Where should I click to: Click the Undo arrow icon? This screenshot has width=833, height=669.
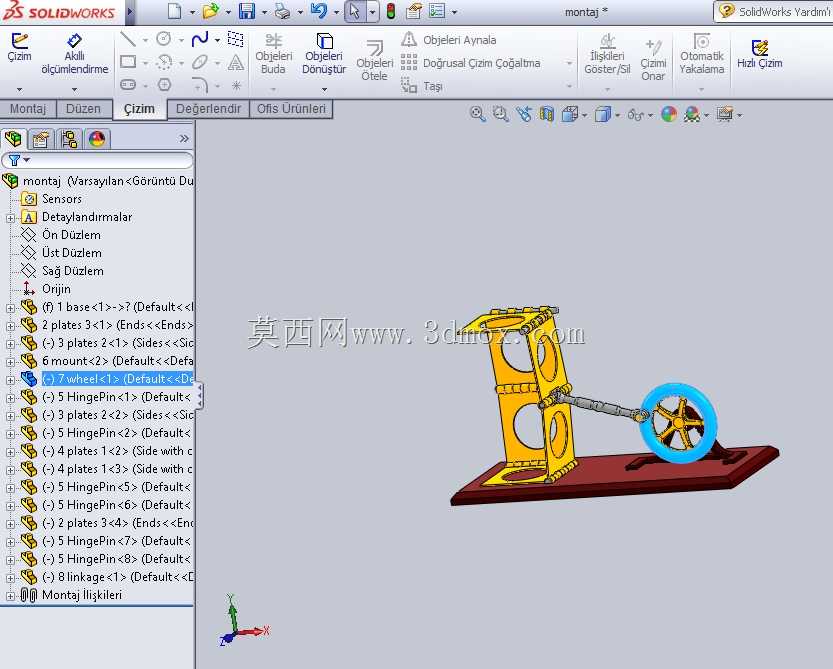click(x=319, y=11)
